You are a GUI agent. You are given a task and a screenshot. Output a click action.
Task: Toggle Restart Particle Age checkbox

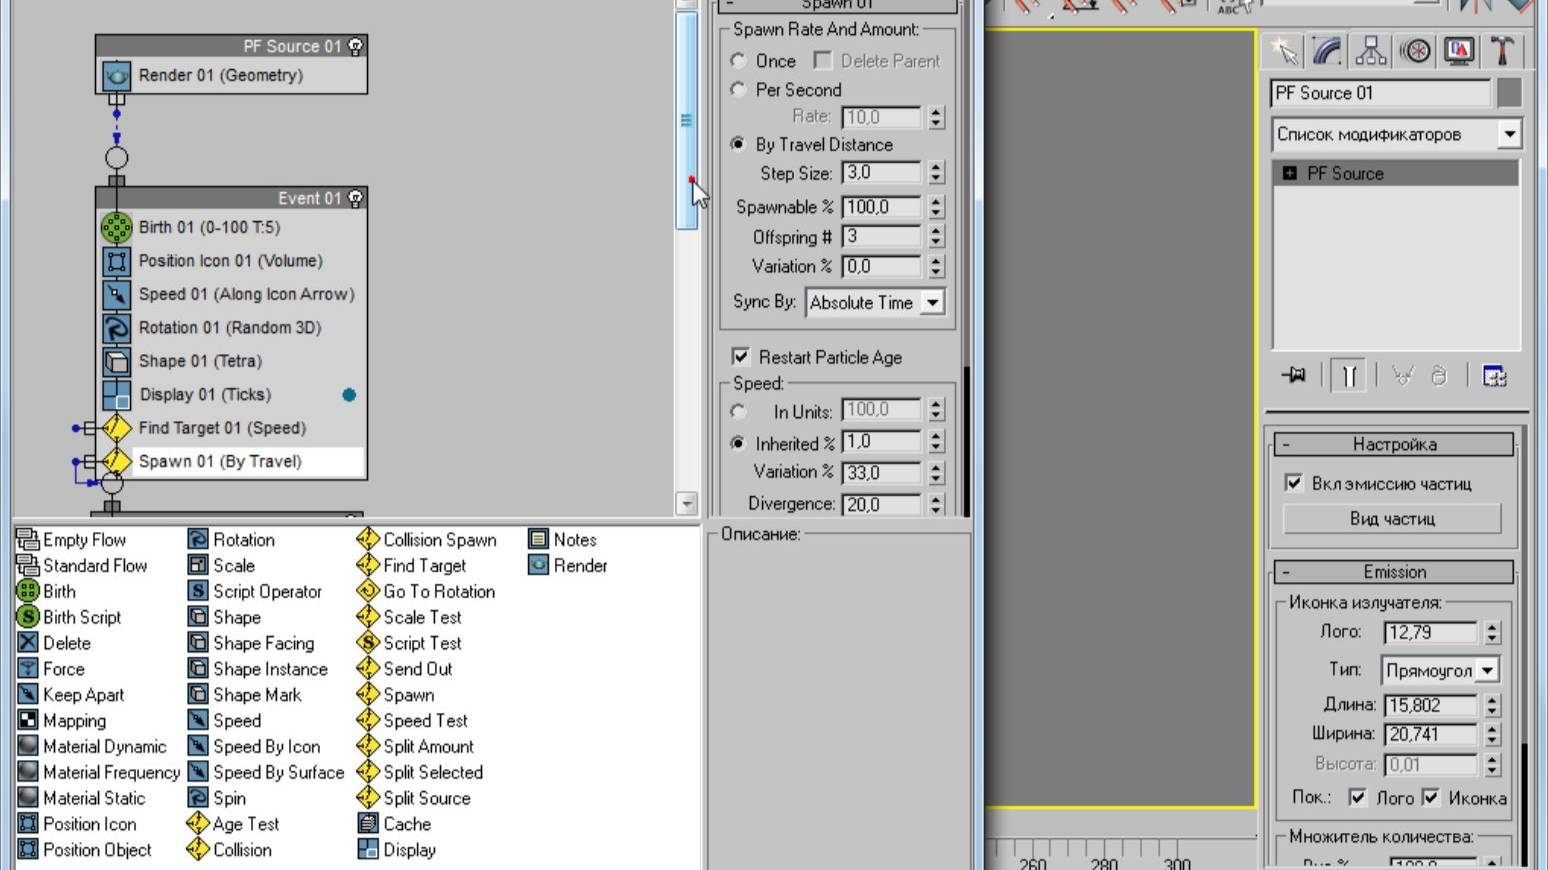pos(740,357)
